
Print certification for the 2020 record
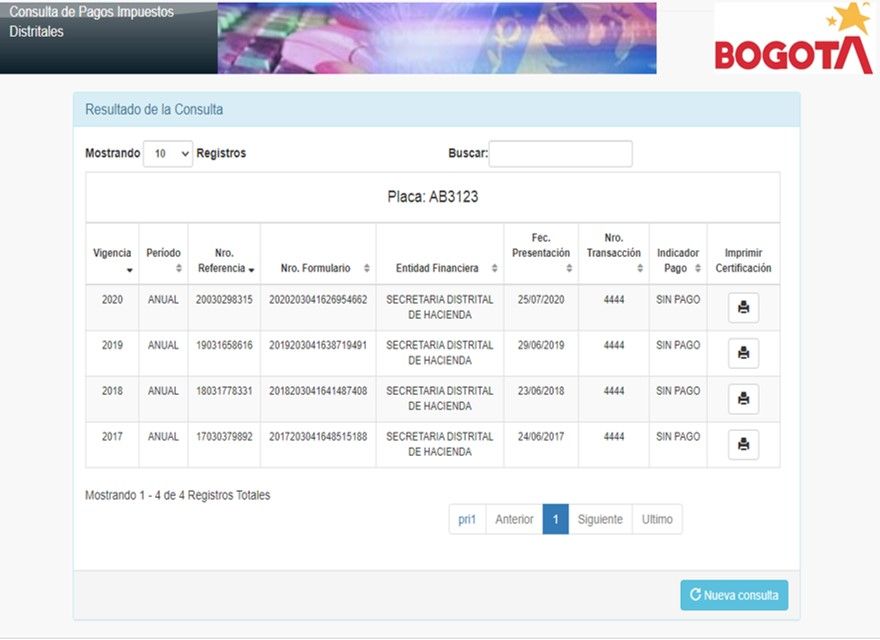click(x=743, y=308)
